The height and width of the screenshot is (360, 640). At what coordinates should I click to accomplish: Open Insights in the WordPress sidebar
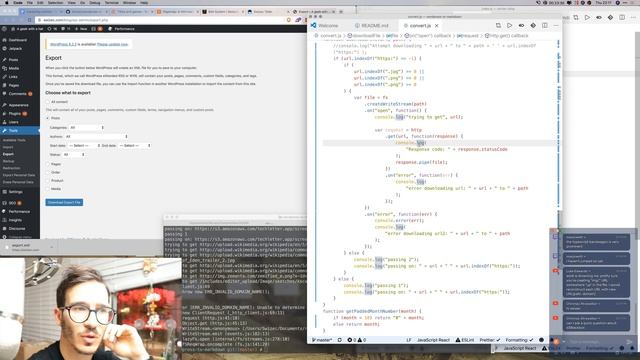(x=15, y=220)
